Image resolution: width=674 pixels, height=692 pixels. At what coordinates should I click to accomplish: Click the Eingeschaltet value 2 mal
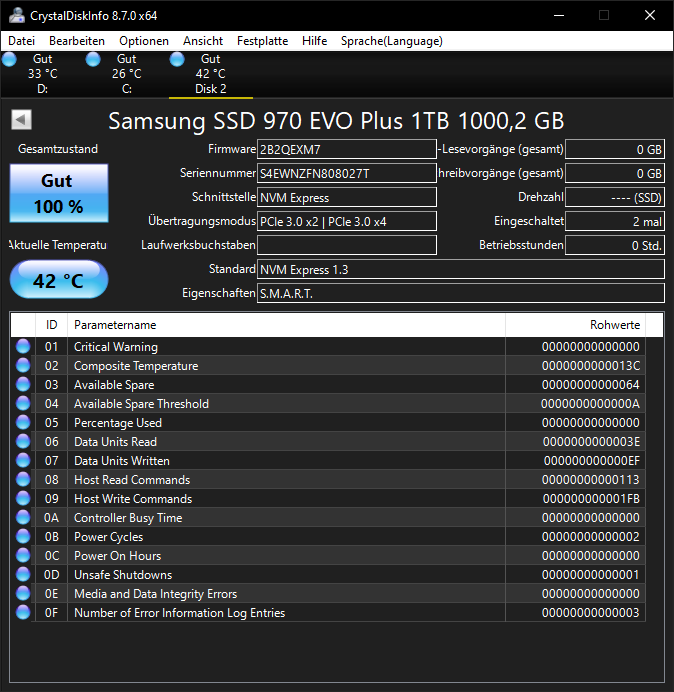(615, 221)
